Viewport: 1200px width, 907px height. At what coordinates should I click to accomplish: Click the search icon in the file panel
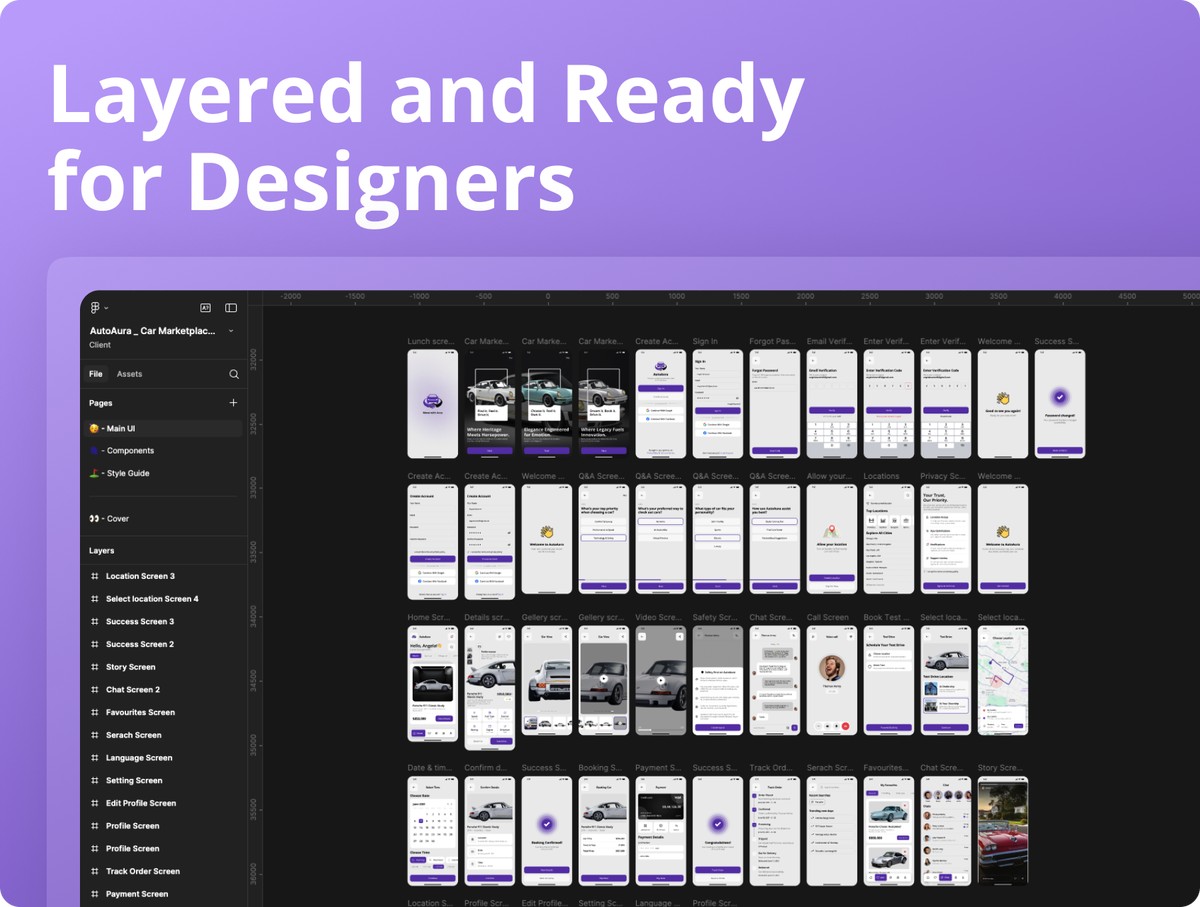coord(234,374)
